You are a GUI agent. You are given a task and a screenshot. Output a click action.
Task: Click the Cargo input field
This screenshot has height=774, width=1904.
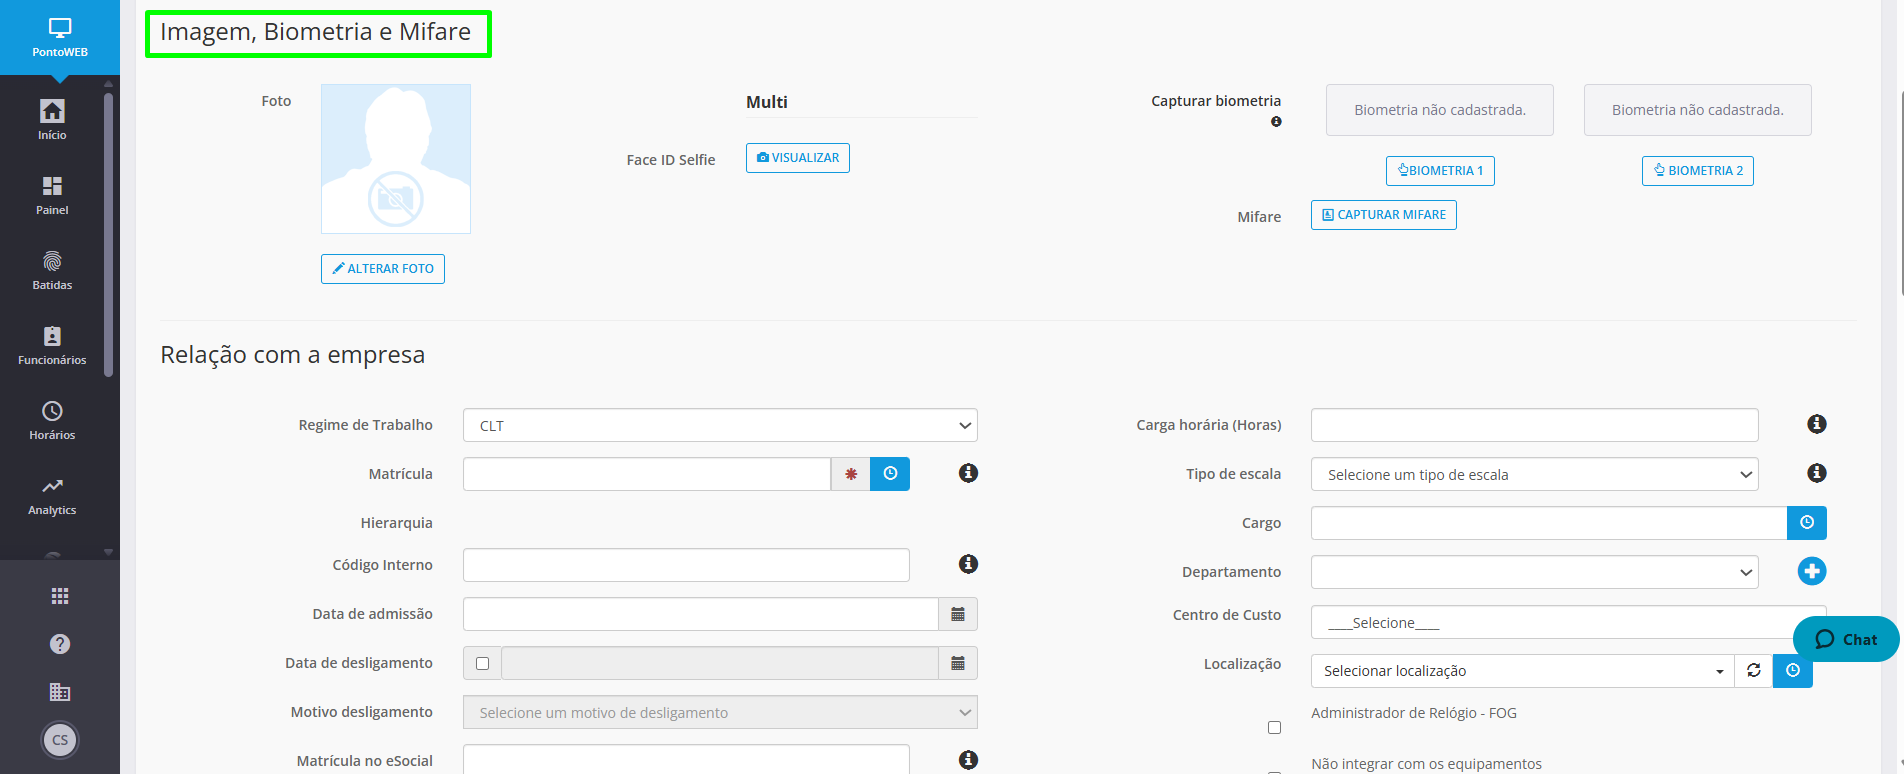click(x=1549, y=523)
